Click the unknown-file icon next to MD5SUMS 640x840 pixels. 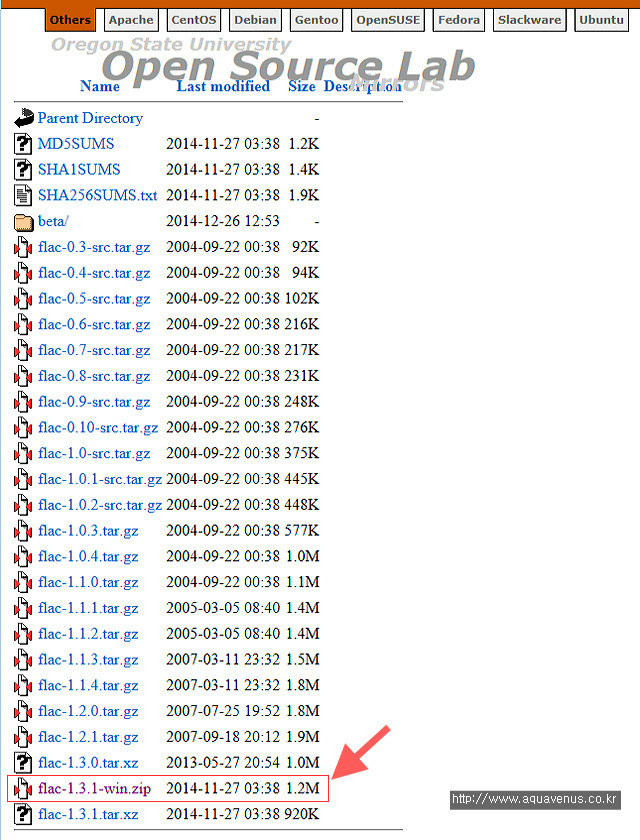(22, 144)
